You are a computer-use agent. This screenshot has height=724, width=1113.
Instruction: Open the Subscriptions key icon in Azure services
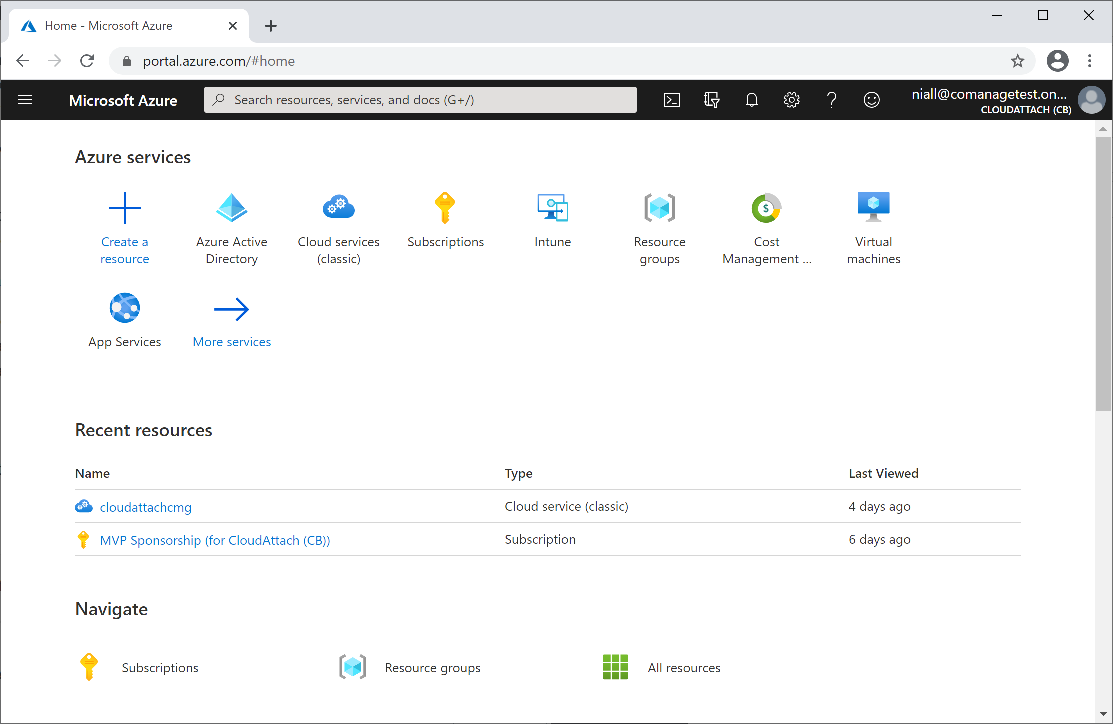pyautogui.click(x=445, y=208)
